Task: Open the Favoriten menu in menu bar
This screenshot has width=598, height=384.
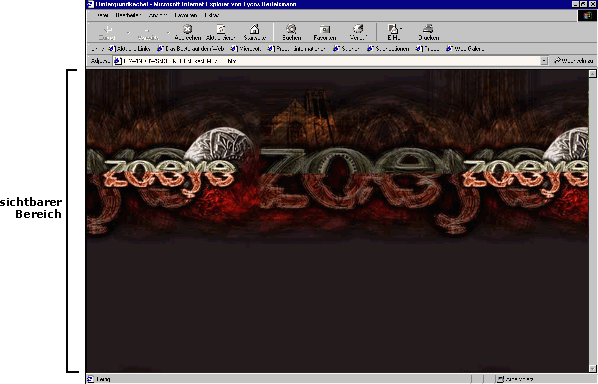Action: coord(186,15)
